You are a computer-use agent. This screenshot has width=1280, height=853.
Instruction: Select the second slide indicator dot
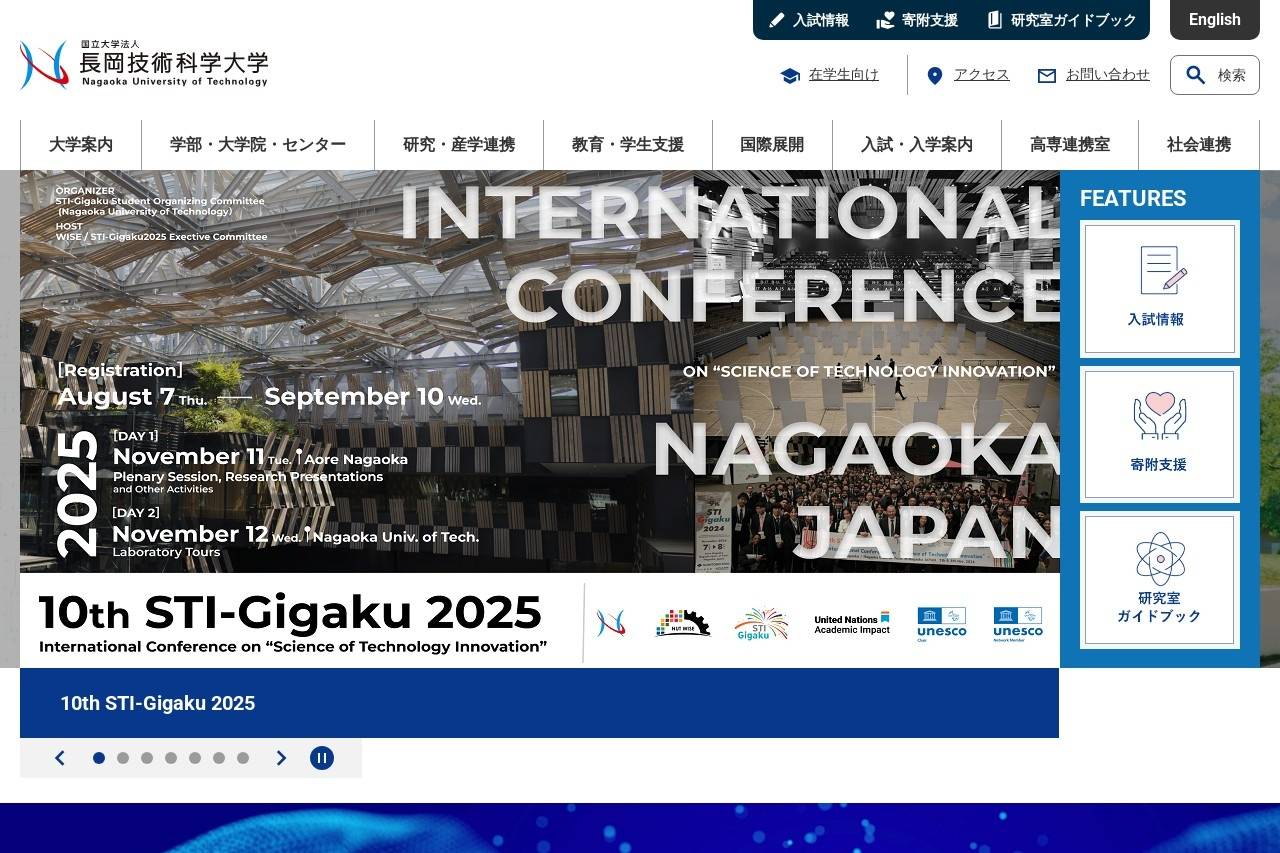click(123, 758)
